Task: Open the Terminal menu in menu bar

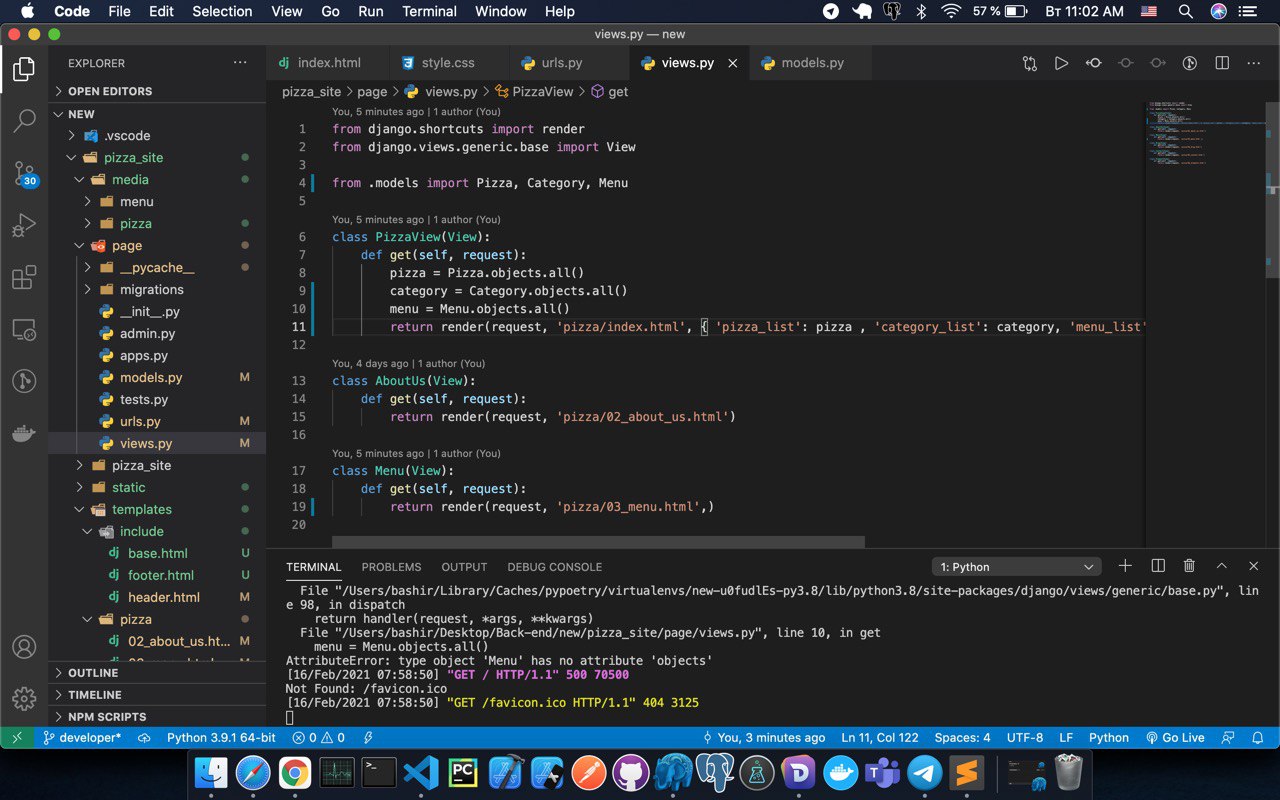Action: [x=428, y=11]
